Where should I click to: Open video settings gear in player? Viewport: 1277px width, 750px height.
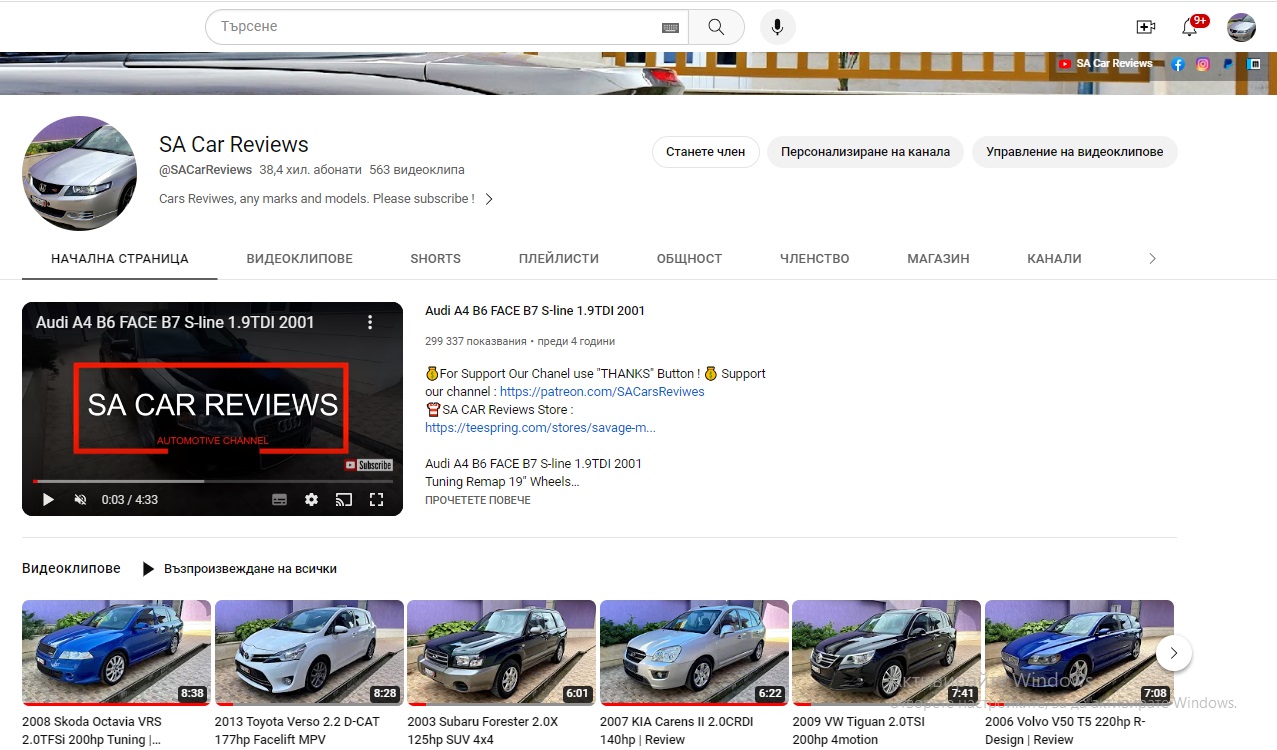(x=311, y=500)
